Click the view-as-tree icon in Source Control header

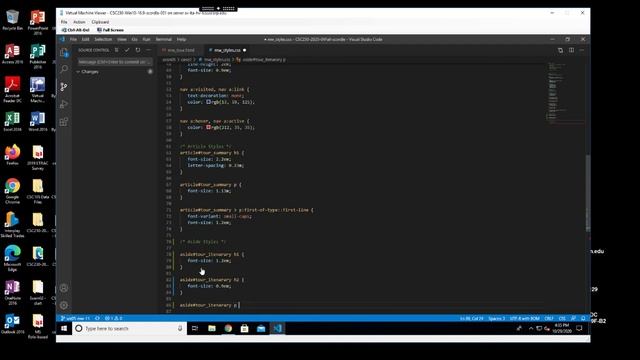[116, 50]
